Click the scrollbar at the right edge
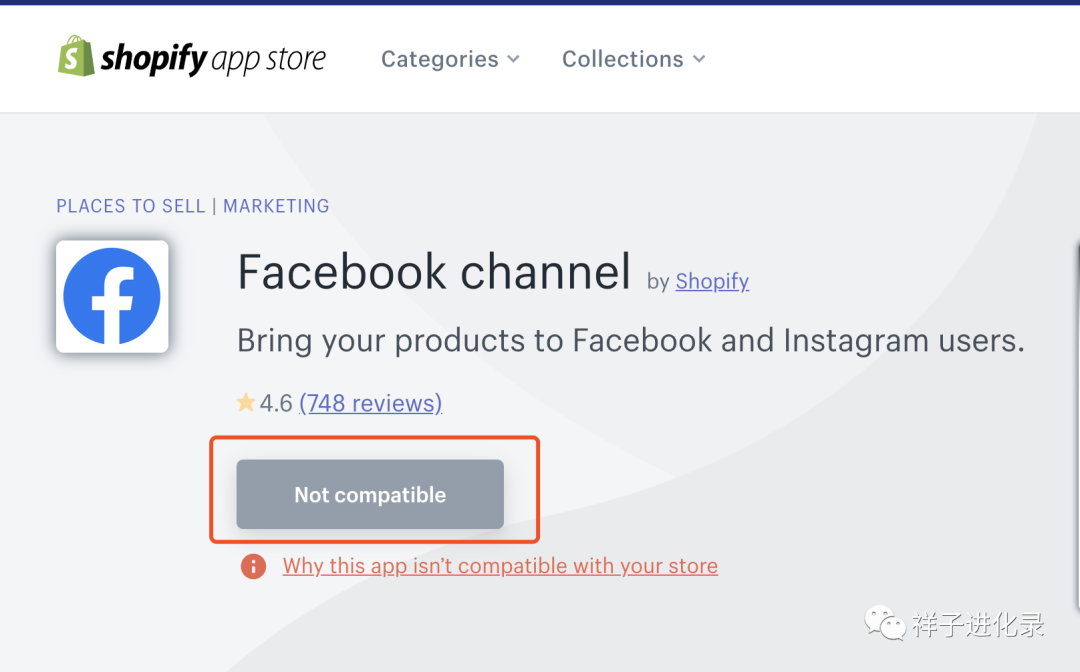1080x672 pixels. click(x=1077, y=300)
